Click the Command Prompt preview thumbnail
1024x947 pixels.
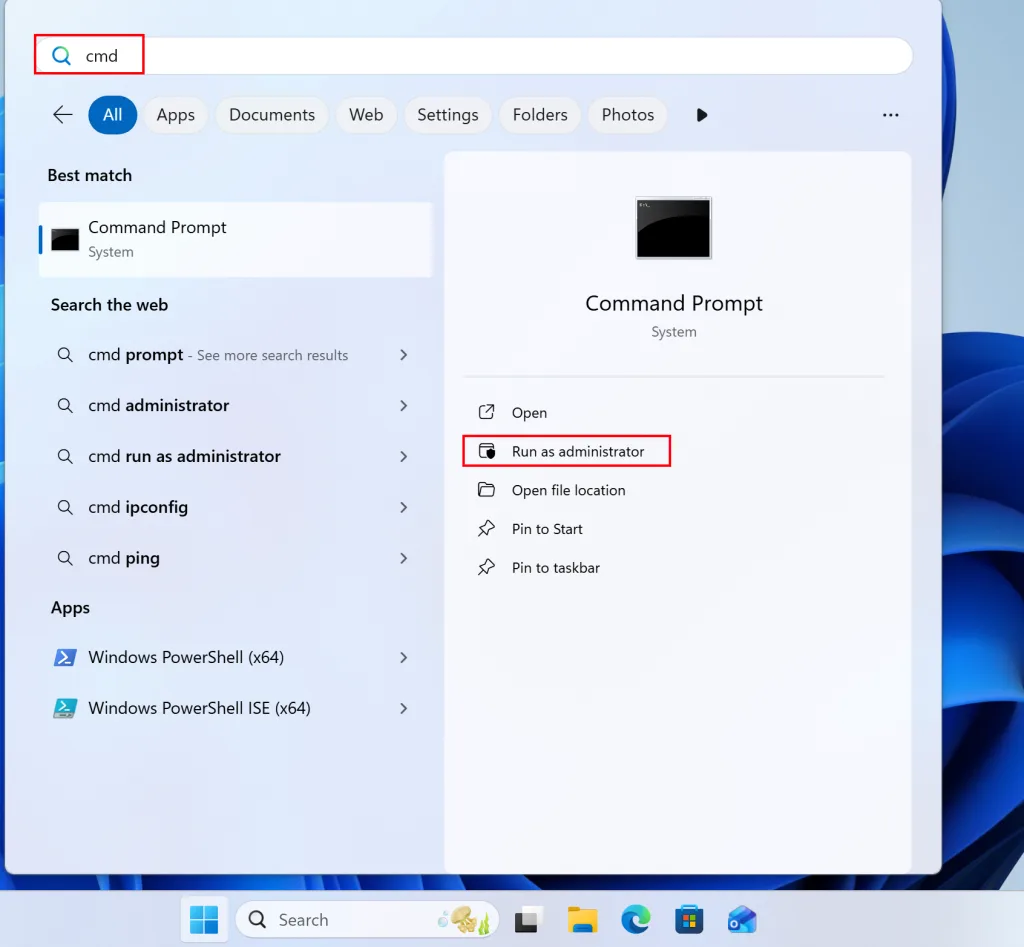click(673, 228)
